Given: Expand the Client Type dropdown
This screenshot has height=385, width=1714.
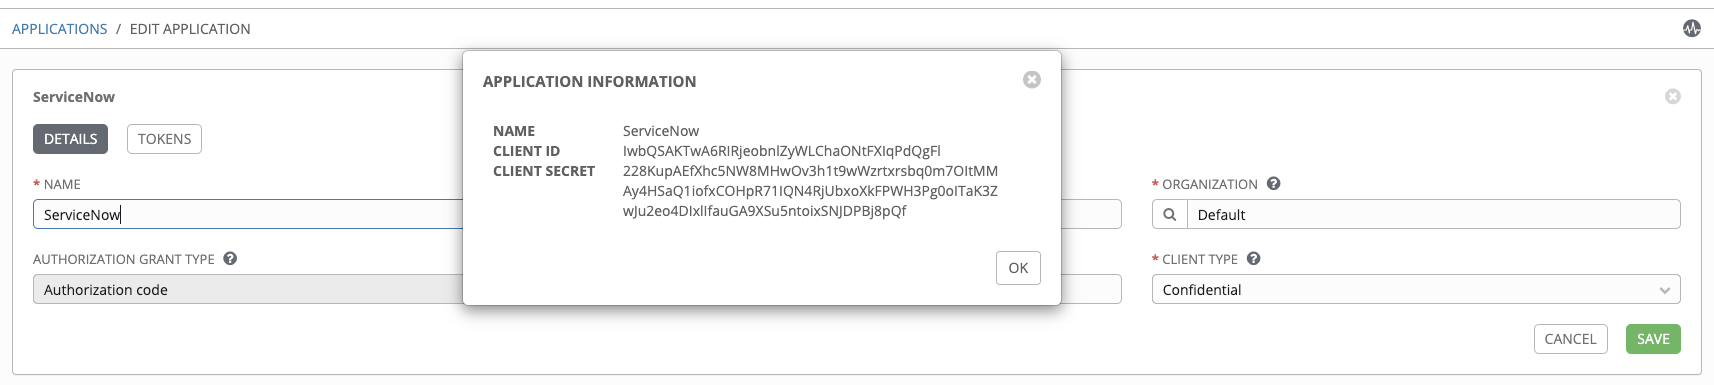Looking at the screenshot, I should [x=1416, y=289].
